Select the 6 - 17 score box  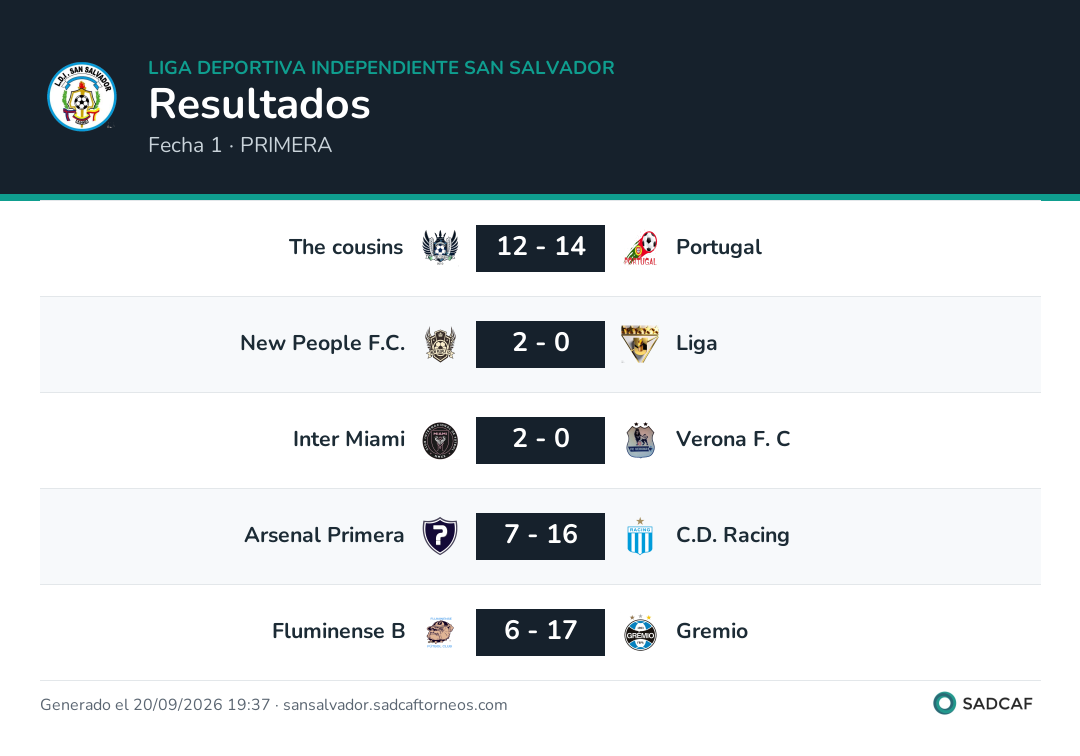540,632
